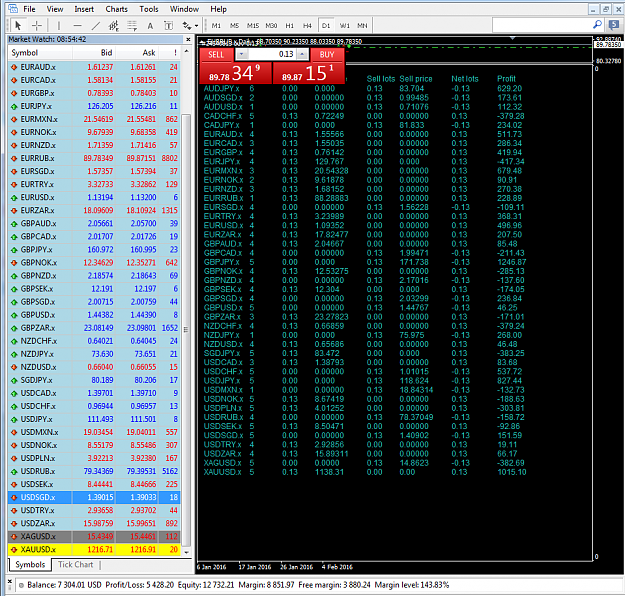
Task: Click the Market Watch vertical scrollbar thumb
Action: pyautogui.click(x=186, y=330)
